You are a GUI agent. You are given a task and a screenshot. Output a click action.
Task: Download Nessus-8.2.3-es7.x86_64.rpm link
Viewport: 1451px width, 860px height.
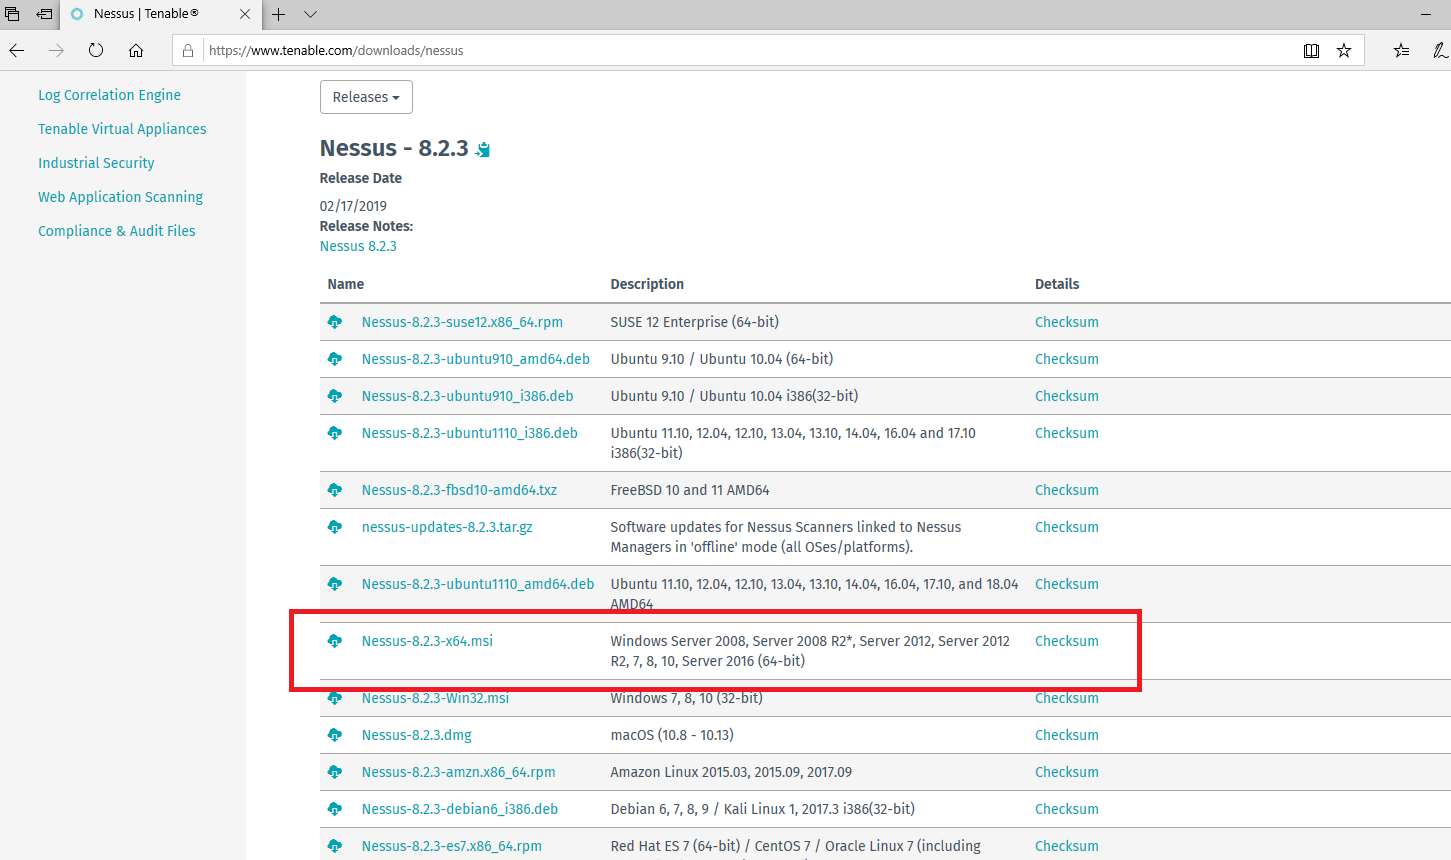click(x=452, y=846)
